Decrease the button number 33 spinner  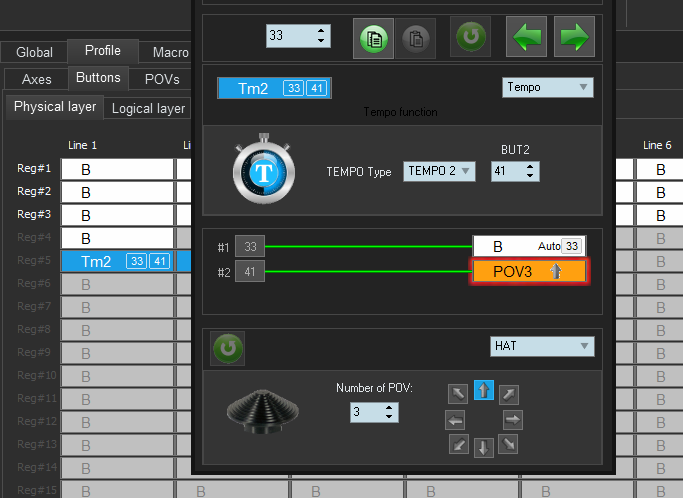(x=321, y=41)
